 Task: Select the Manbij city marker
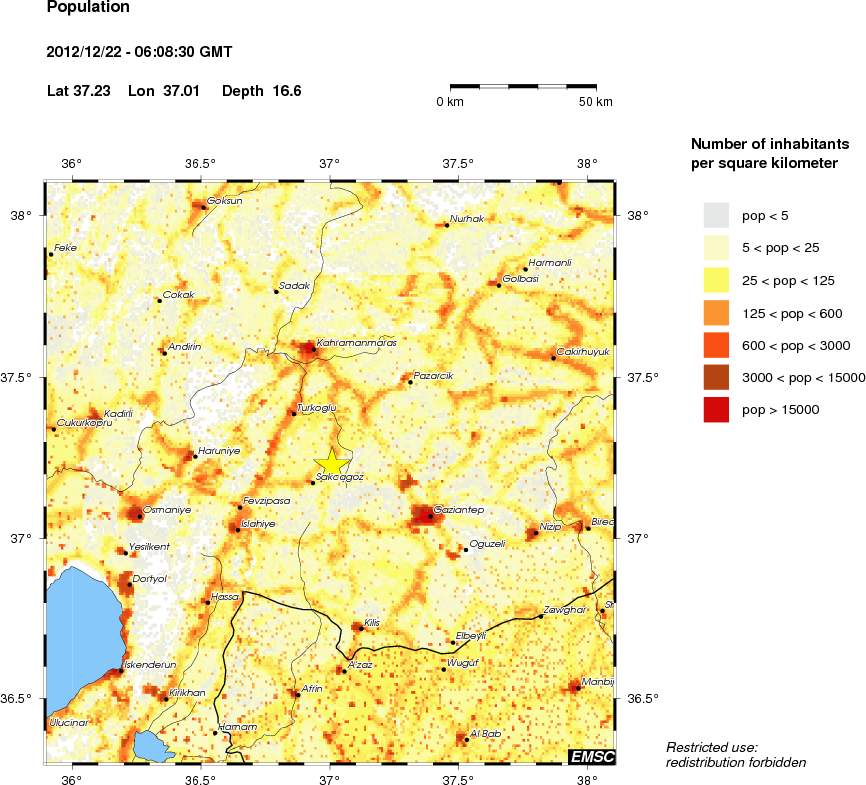[577, 688]
